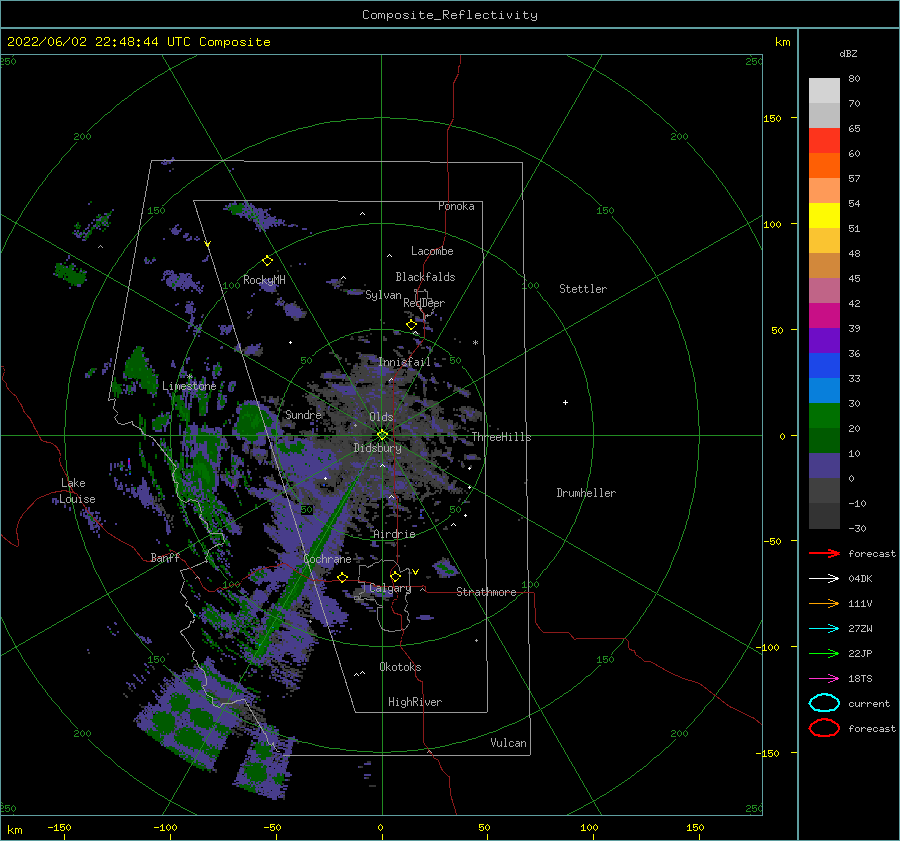Viewport: 900px width, 841px height.
Task: Click the Lake Louise label
Action: (x=77, y=491)
